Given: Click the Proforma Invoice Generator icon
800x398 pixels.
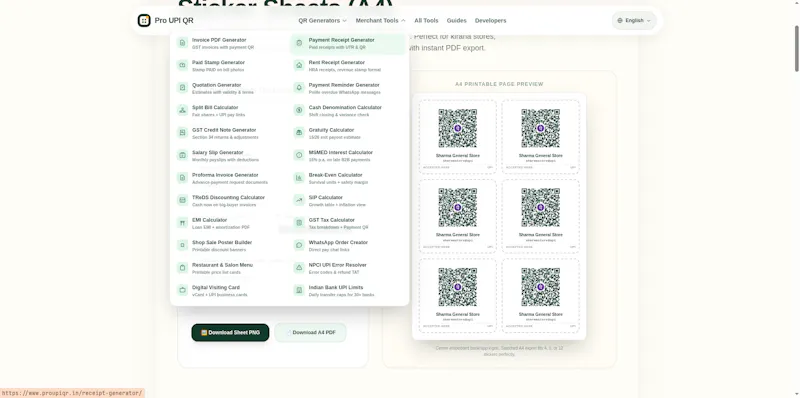Looking at the screenshot, I should click(x=183, y=178).
